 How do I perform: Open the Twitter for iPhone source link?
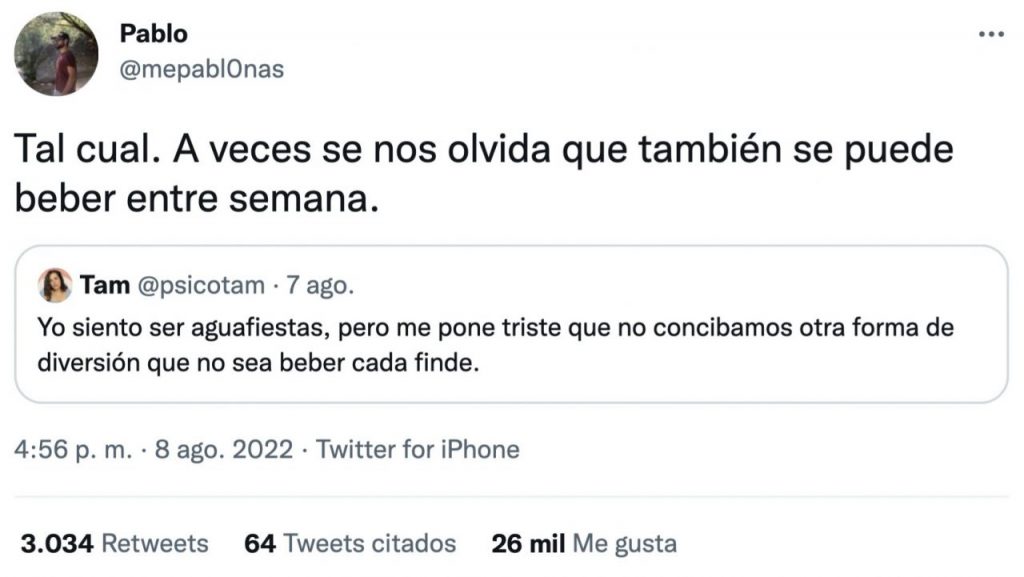(x=418, y=450)
